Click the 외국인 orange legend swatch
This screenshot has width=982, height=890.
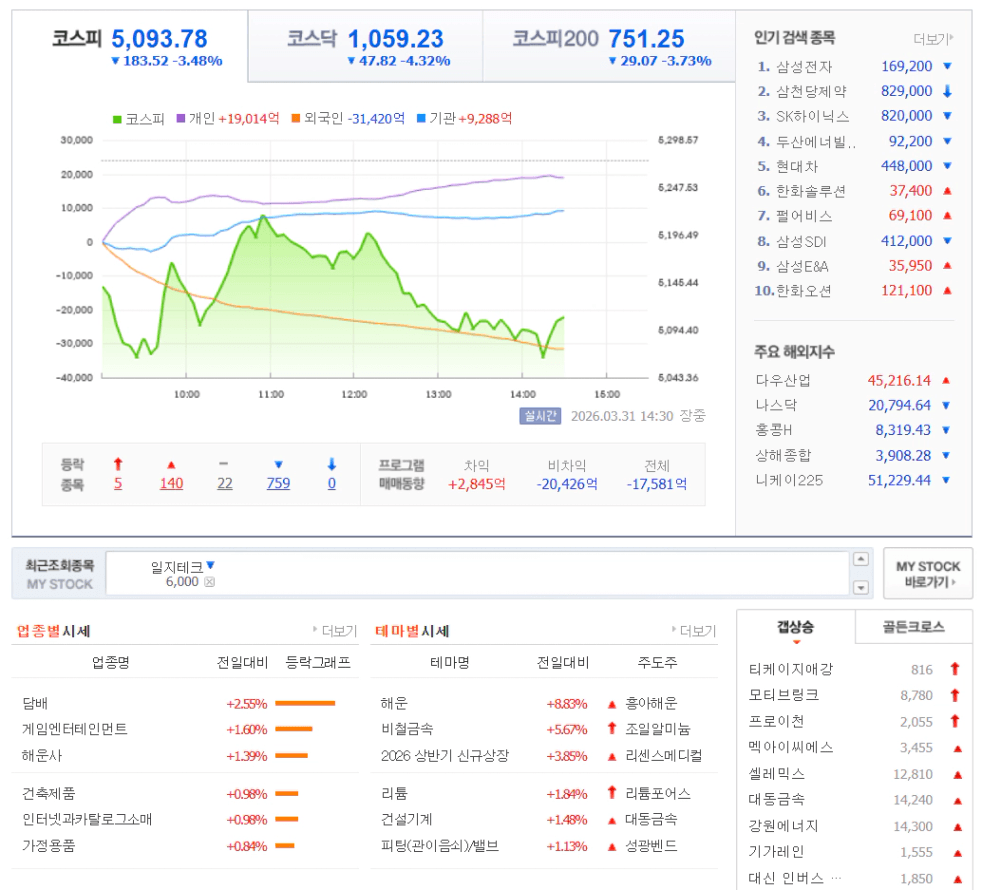(x=296, y=118)
